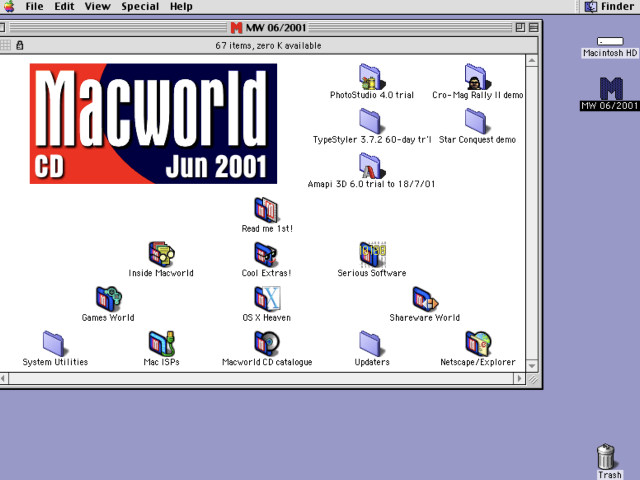Open the View menu
Screen dimensions: 640x480
[98, 7]
